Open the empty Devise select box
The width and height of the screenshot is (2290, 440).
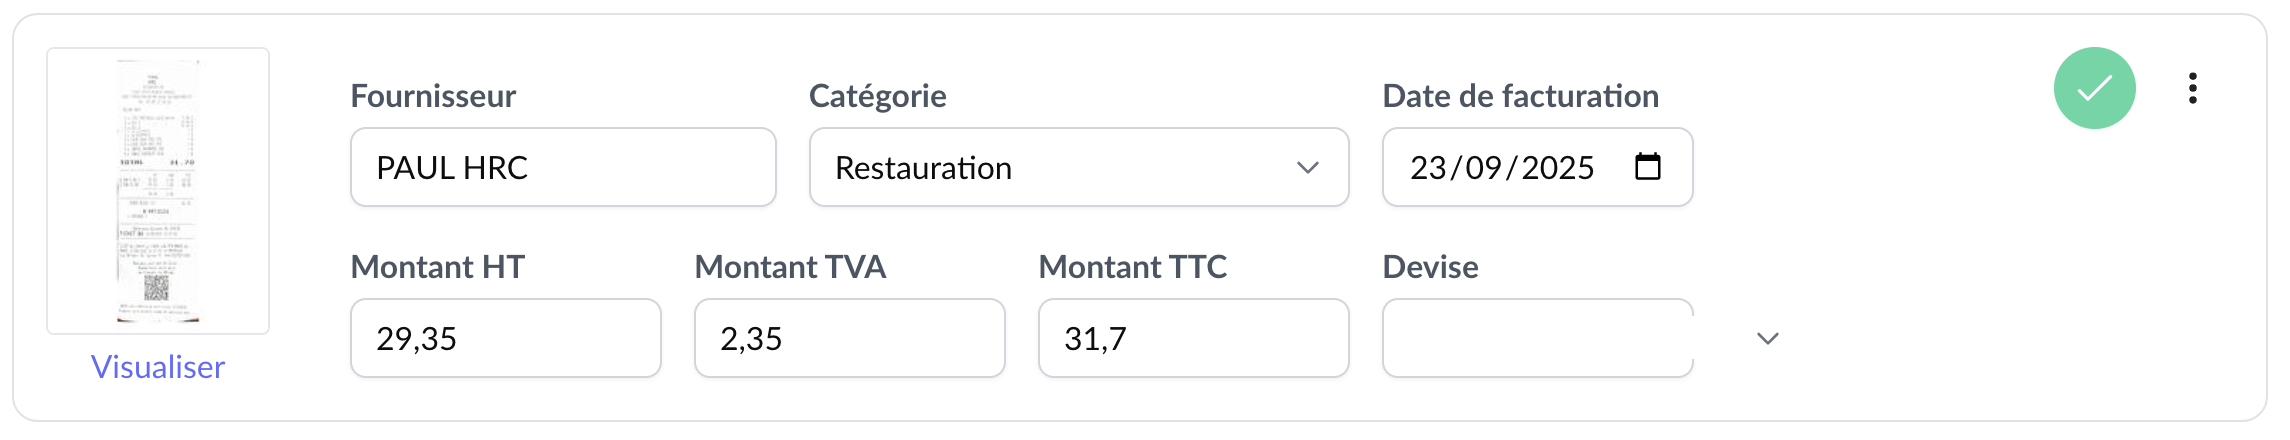tap(1536, 338)
